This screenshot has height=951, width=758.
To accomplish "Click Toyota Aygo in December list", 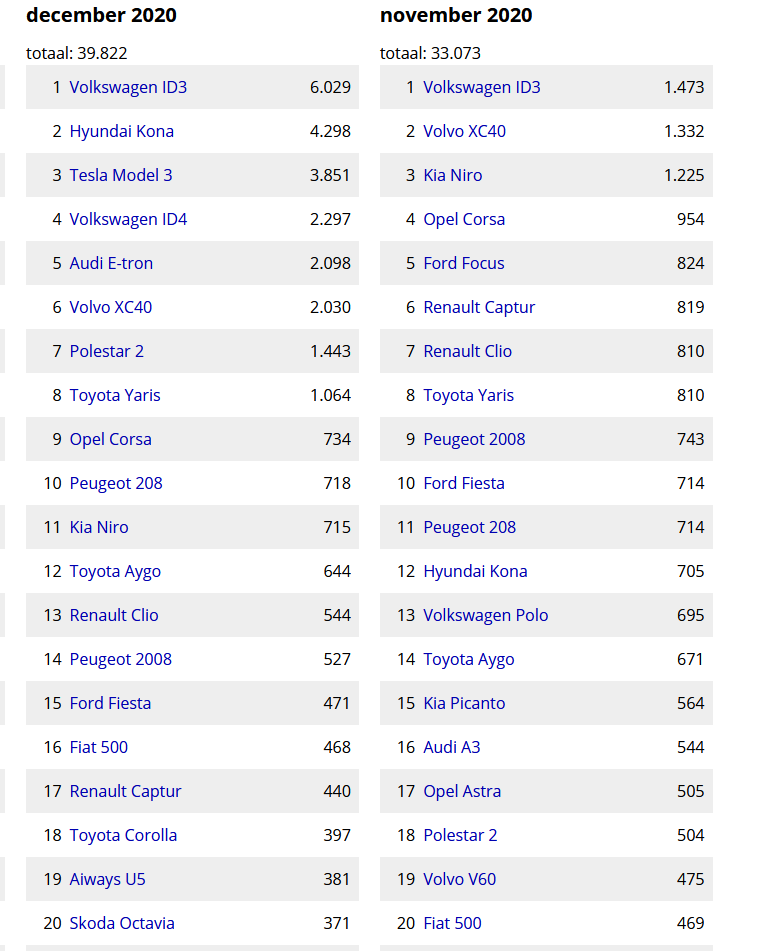I will click(x=115, y=571).
